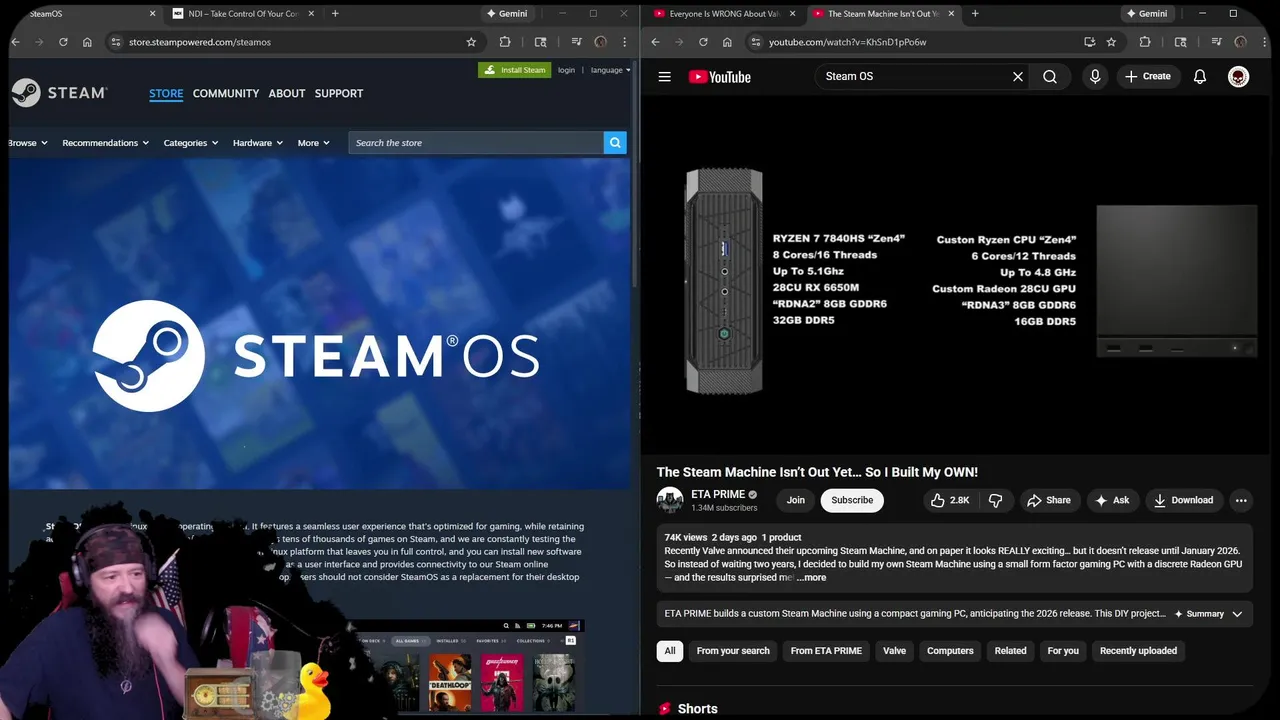This screenshot has width=1280, height=720.
Task: Open more actions ellipsis beside Download
Action: click(x=1241, y=500)
